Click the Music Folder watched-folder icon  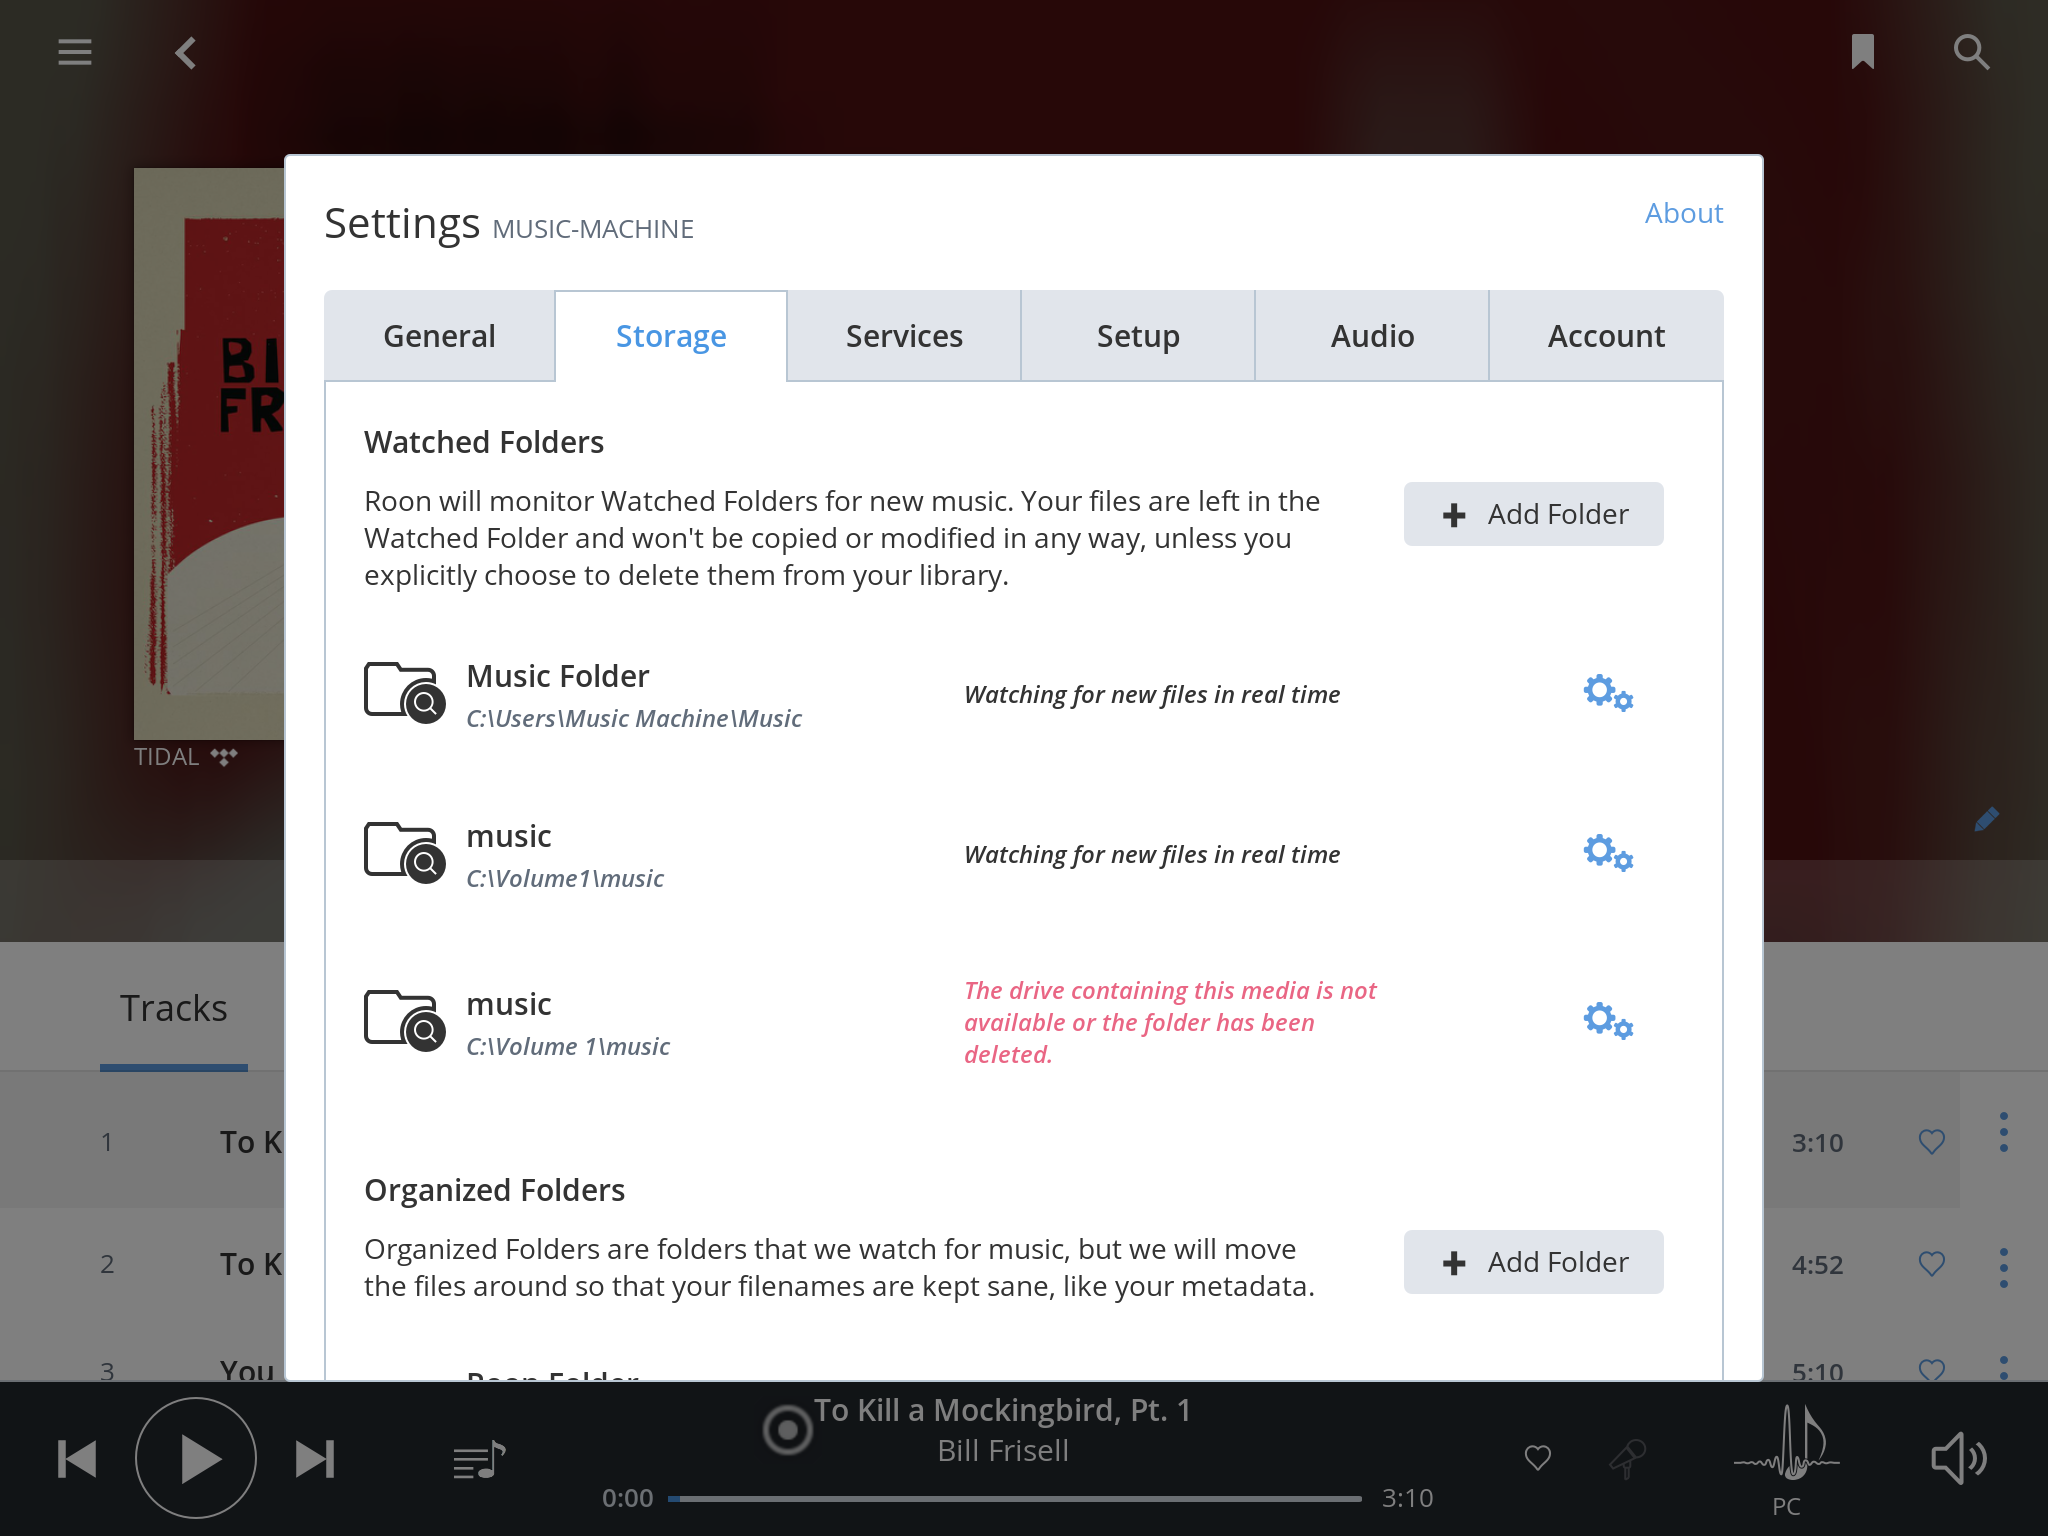point(404,692)
